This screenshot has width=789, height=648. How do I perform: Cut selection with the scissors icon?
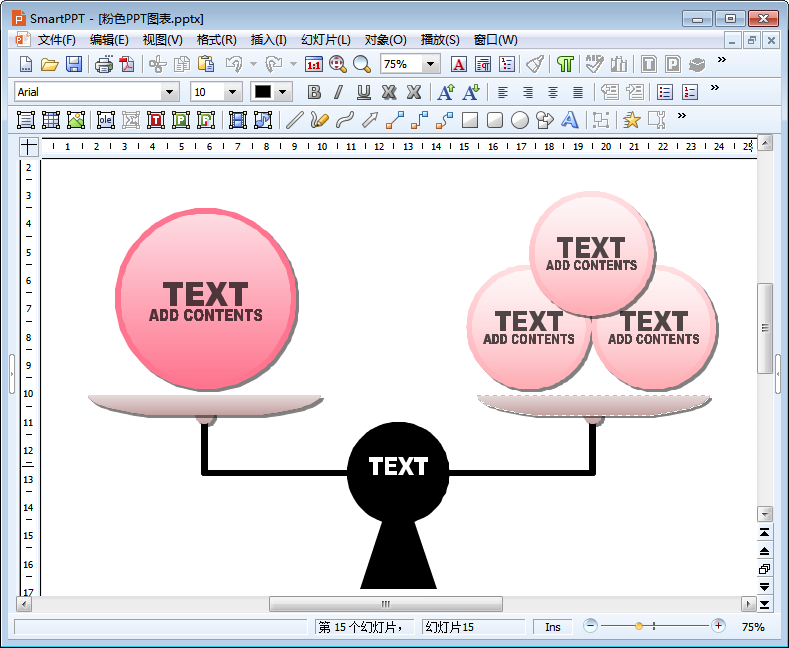157,64
